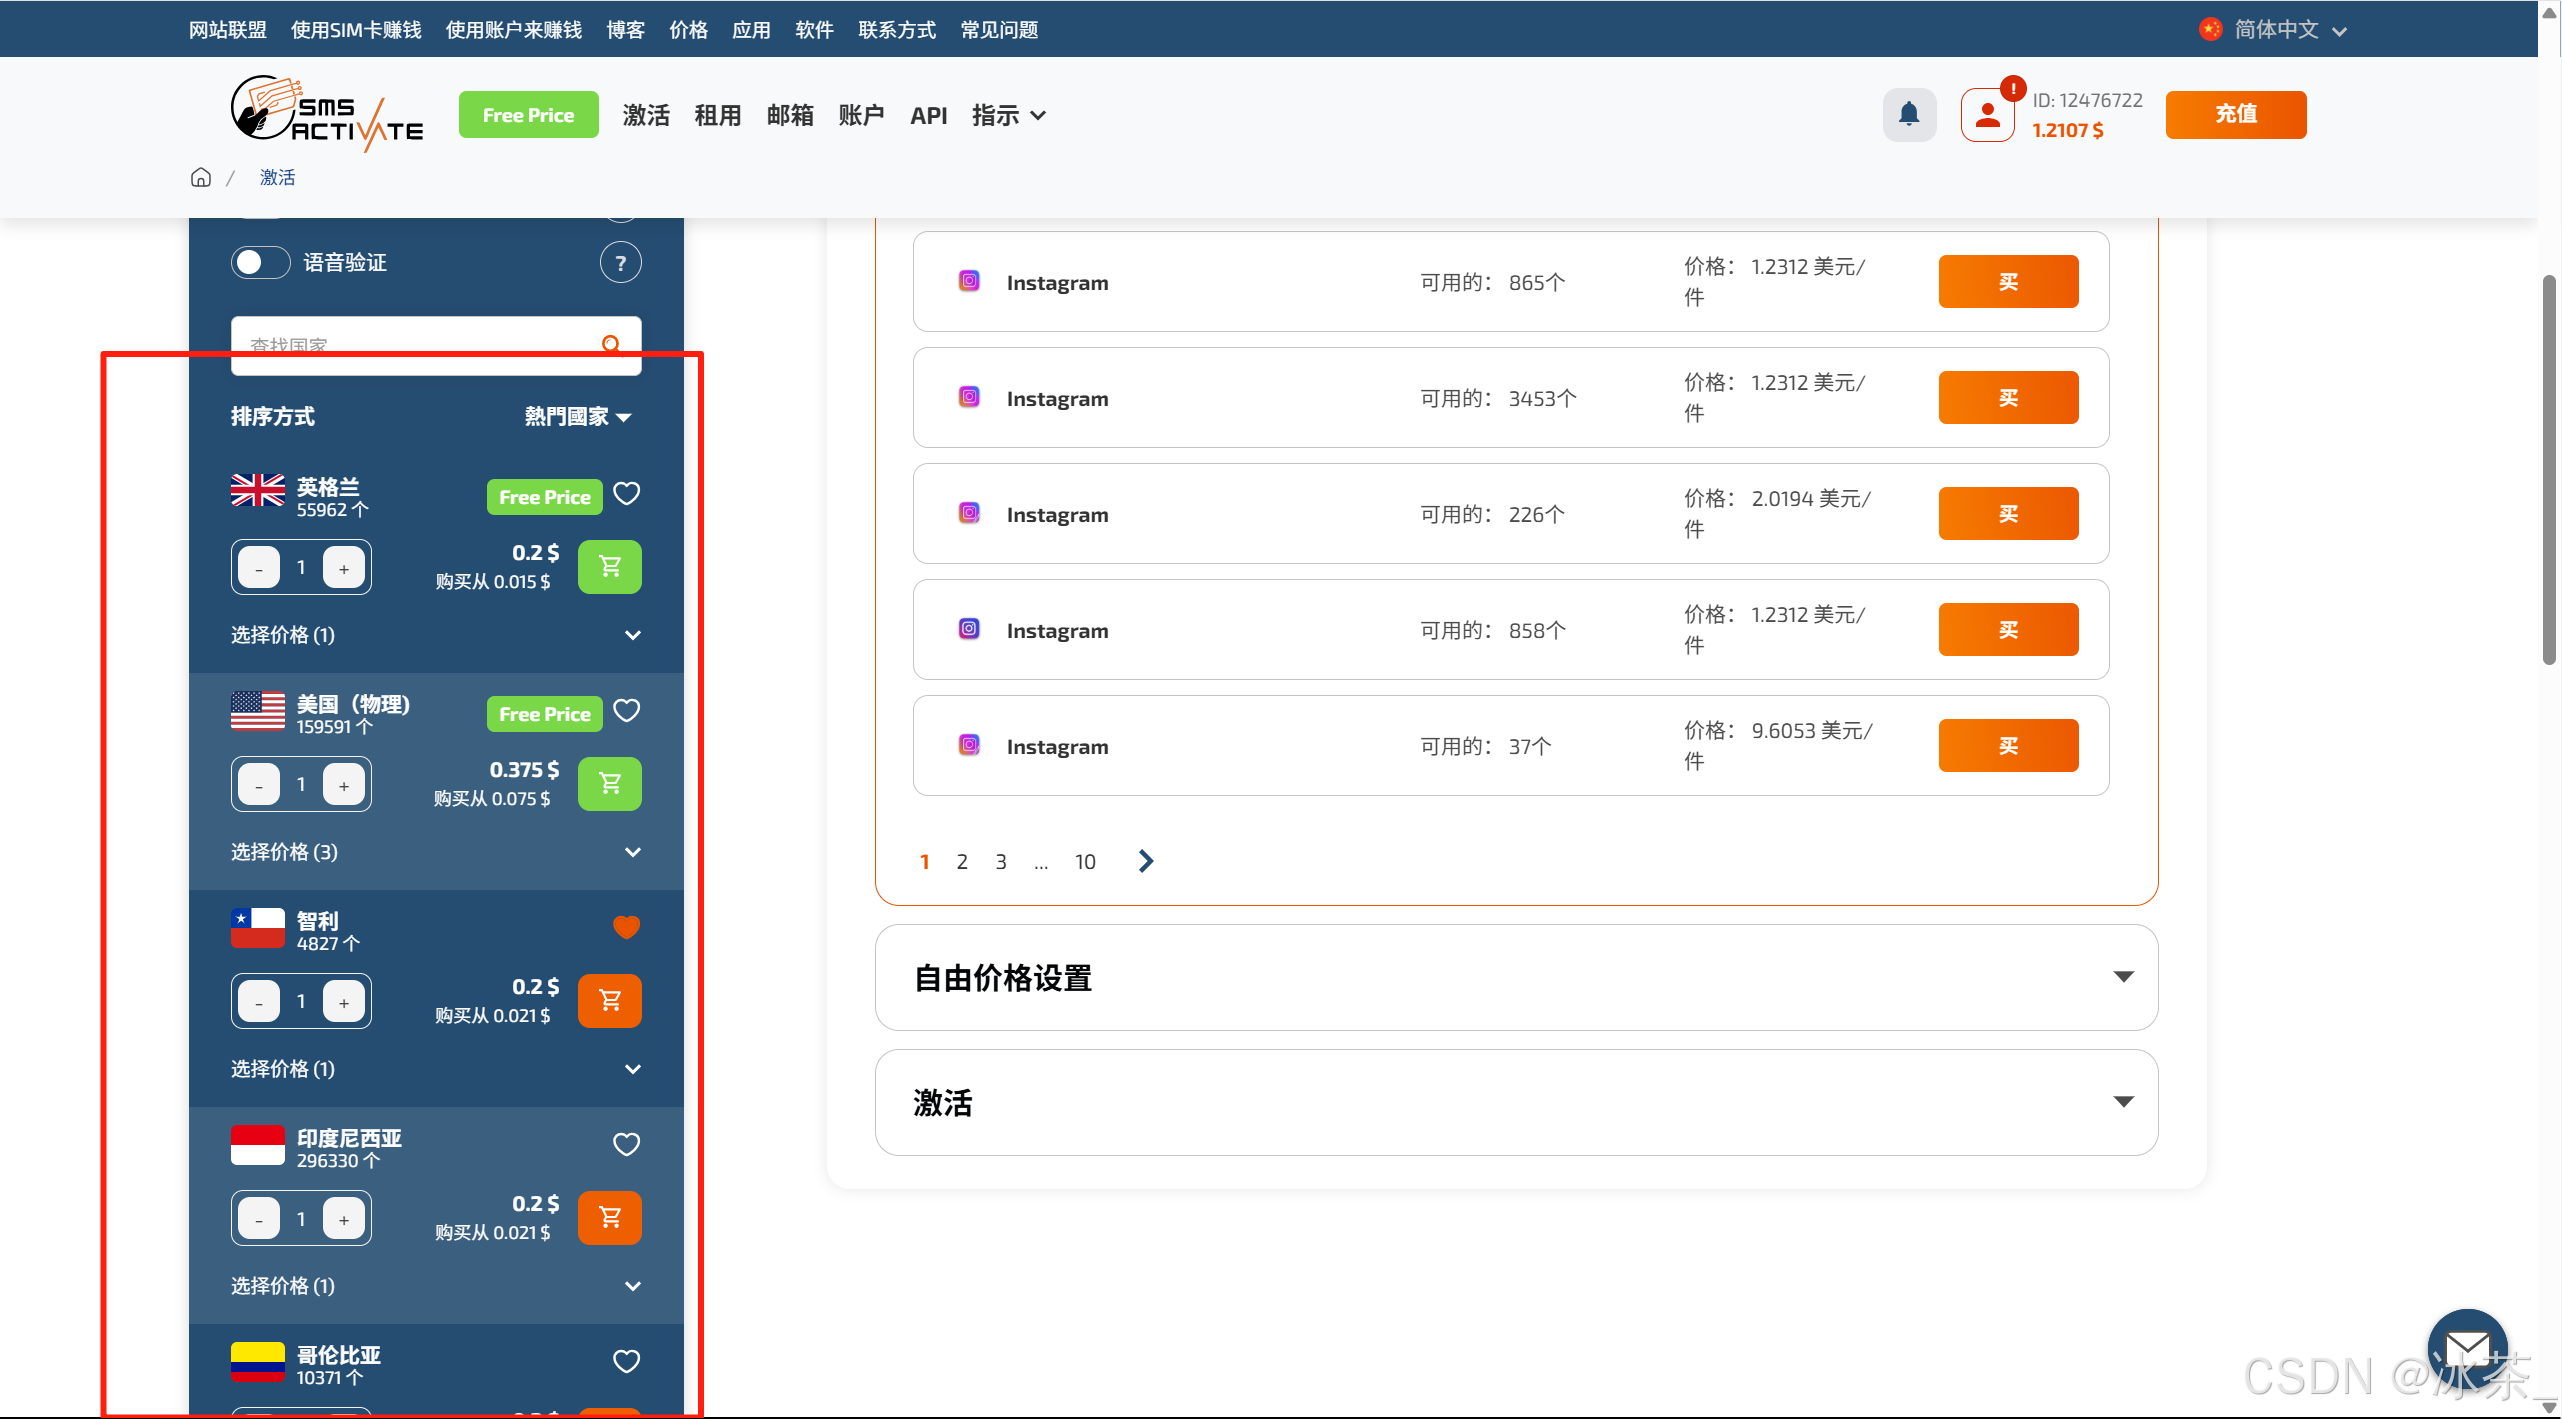This screenshot has height=1419, width=2562.
Task: Go to page 2 of results
Action: pos(961,862)
